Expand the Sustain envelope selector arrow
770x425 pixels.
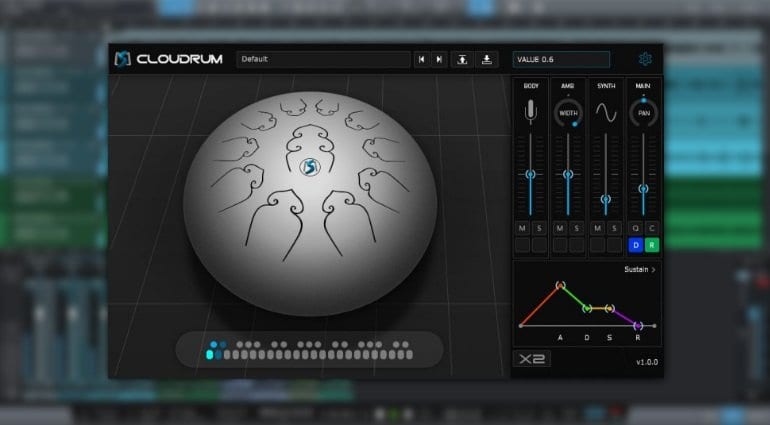click(654, 270)
